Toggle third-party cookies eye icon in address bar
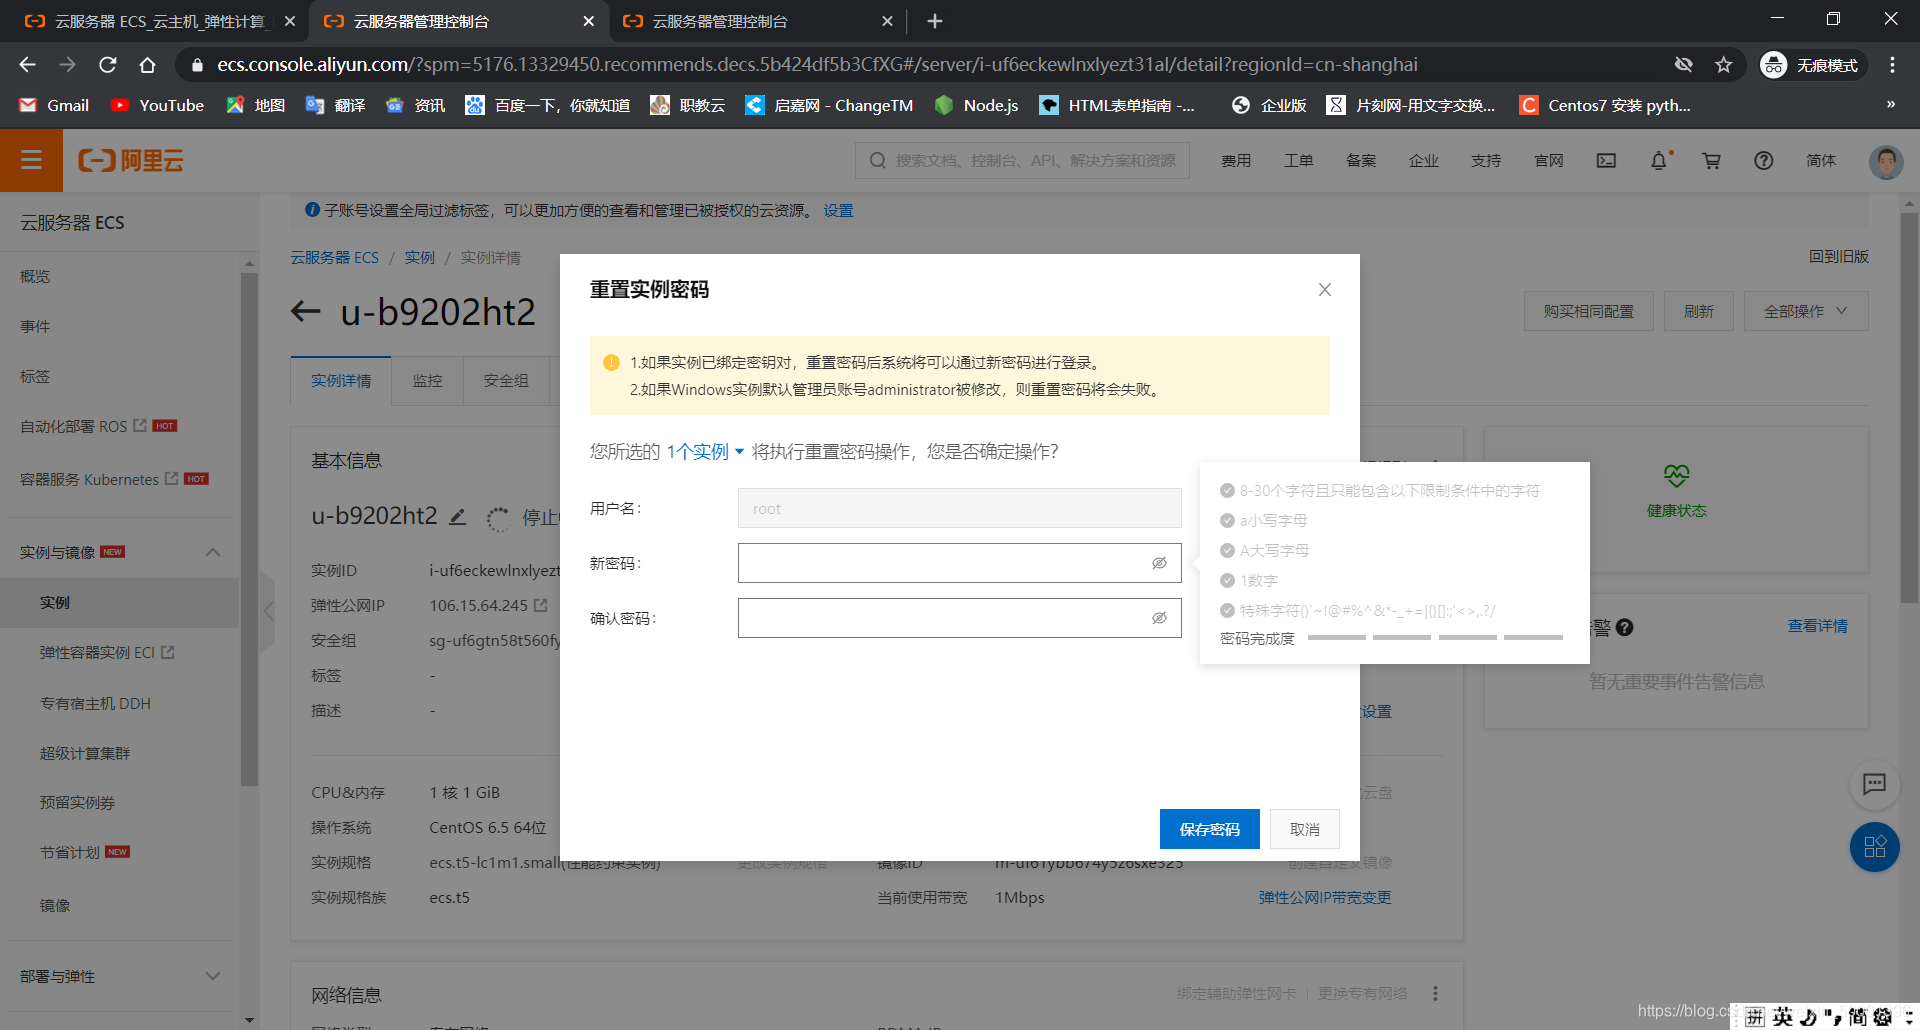Screen dimensions: 1920x1030 [x=1684, y=64]
